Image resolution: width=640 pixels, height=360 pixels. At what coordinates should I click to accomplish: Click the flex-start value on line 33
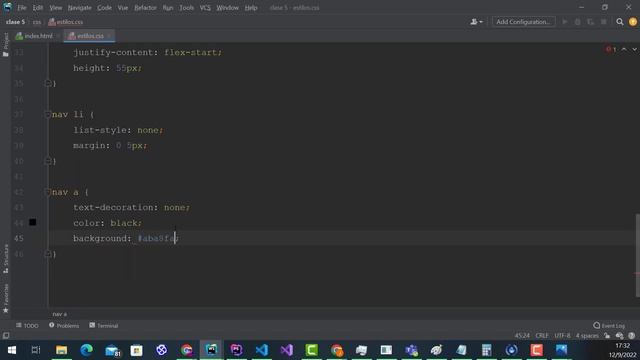pos(191,53)
